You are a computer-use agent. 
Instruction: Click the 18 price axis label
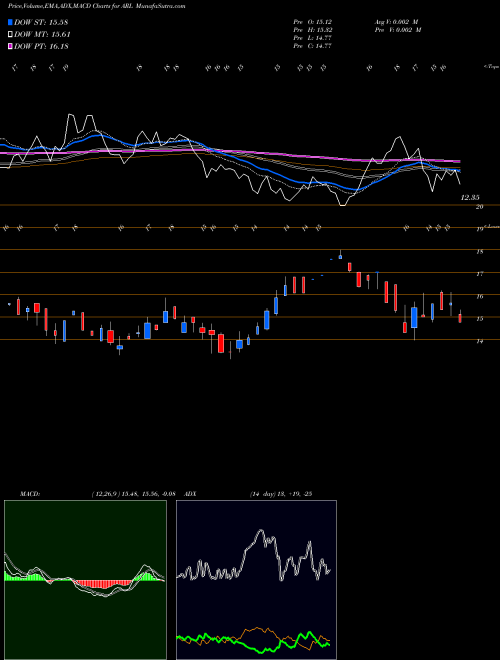tap(479, 252)
